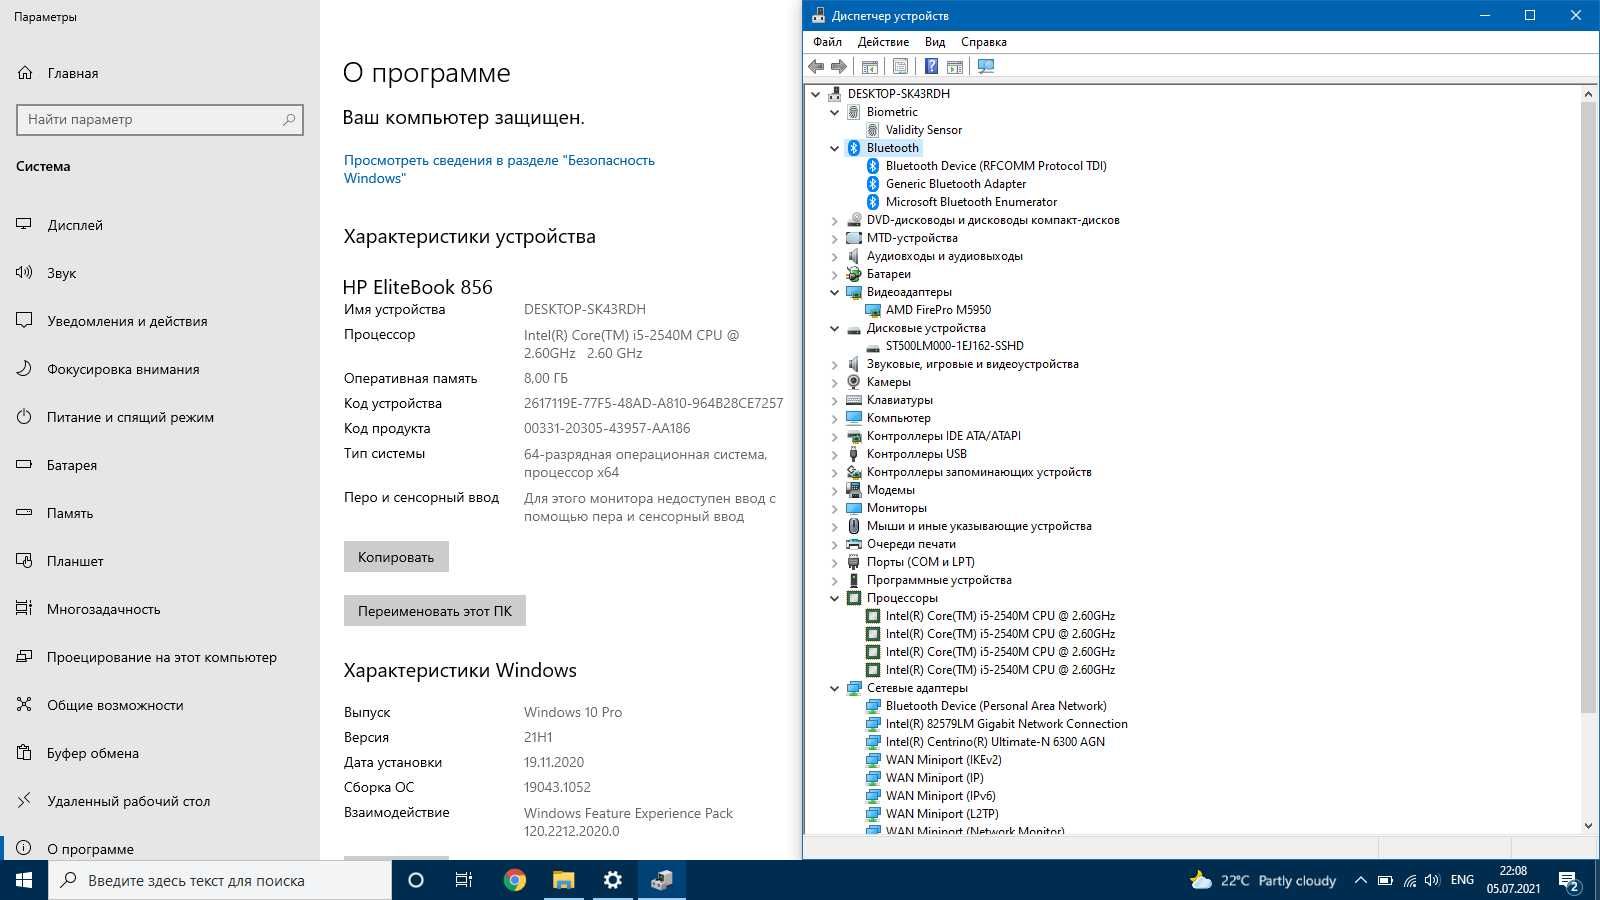Expand the Мониторы category
1600x900 pixels.
835,508
